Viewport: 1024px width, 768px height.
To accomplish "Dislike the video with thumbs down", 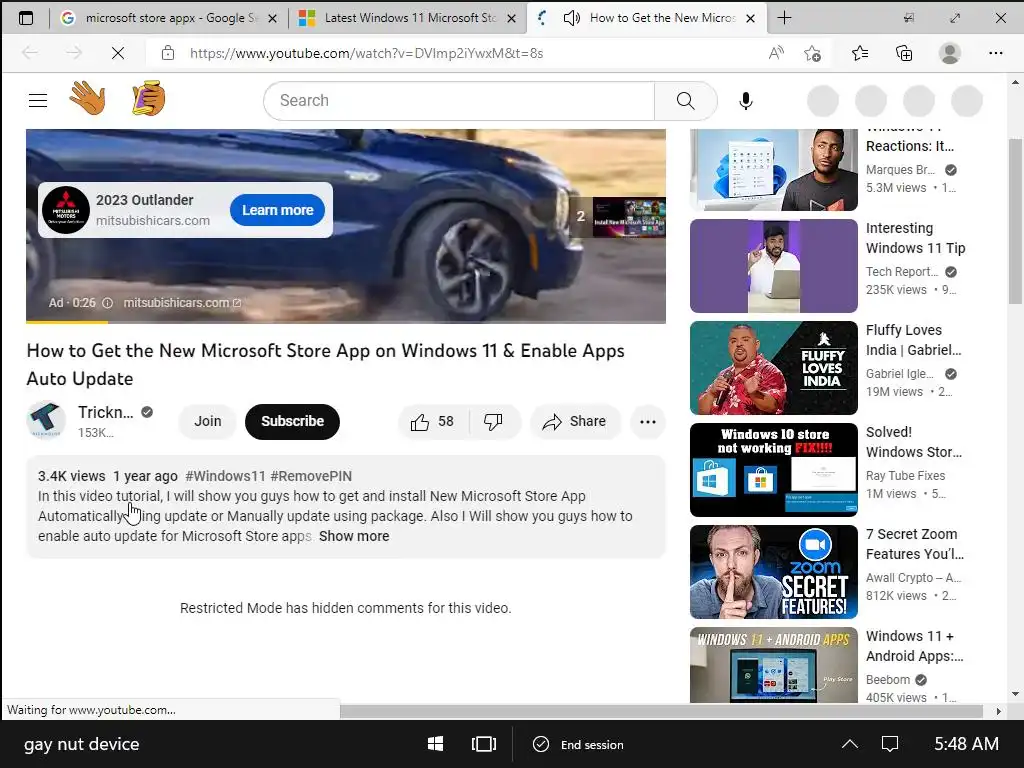I will coord(494,422).
